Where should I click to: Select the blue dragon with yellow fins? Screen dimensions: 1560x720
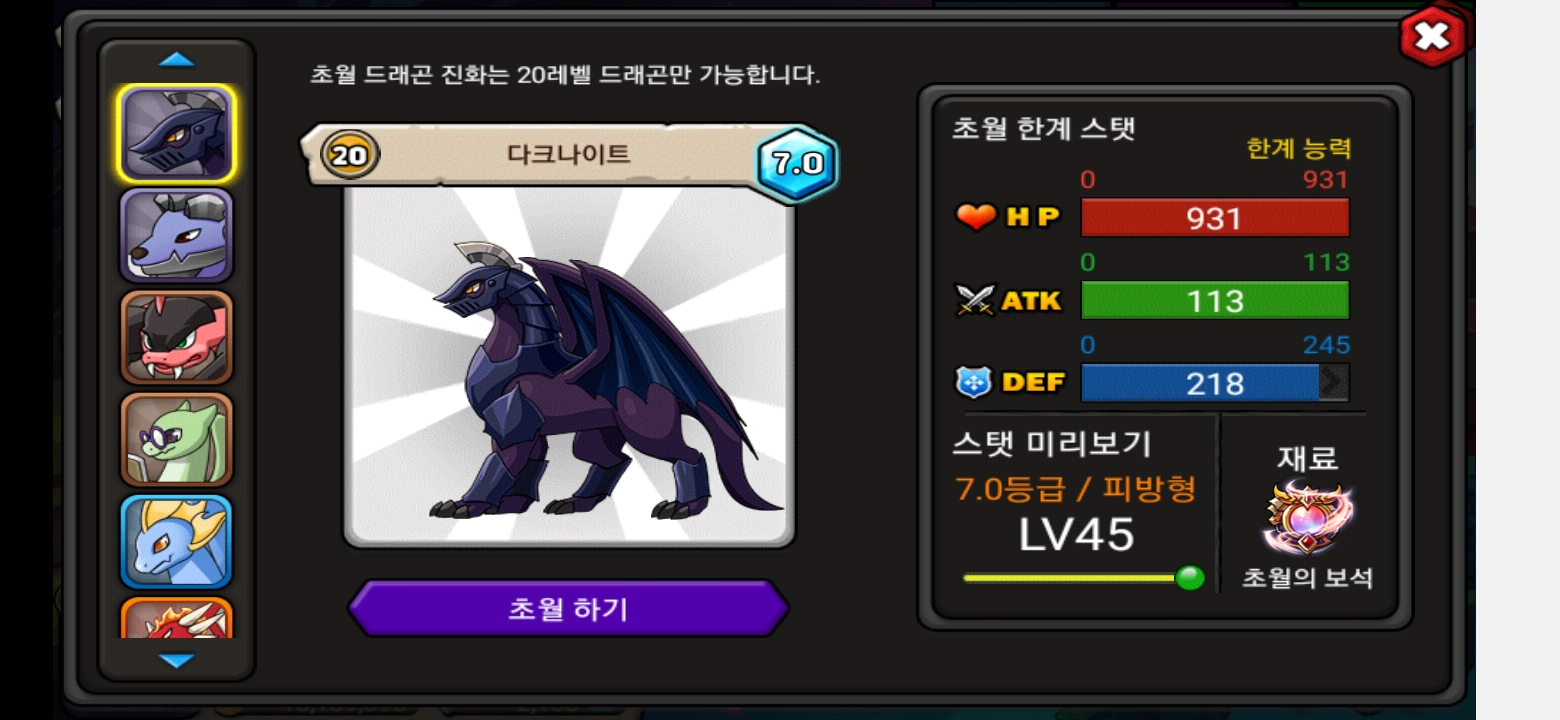click(x=177, y=542)
